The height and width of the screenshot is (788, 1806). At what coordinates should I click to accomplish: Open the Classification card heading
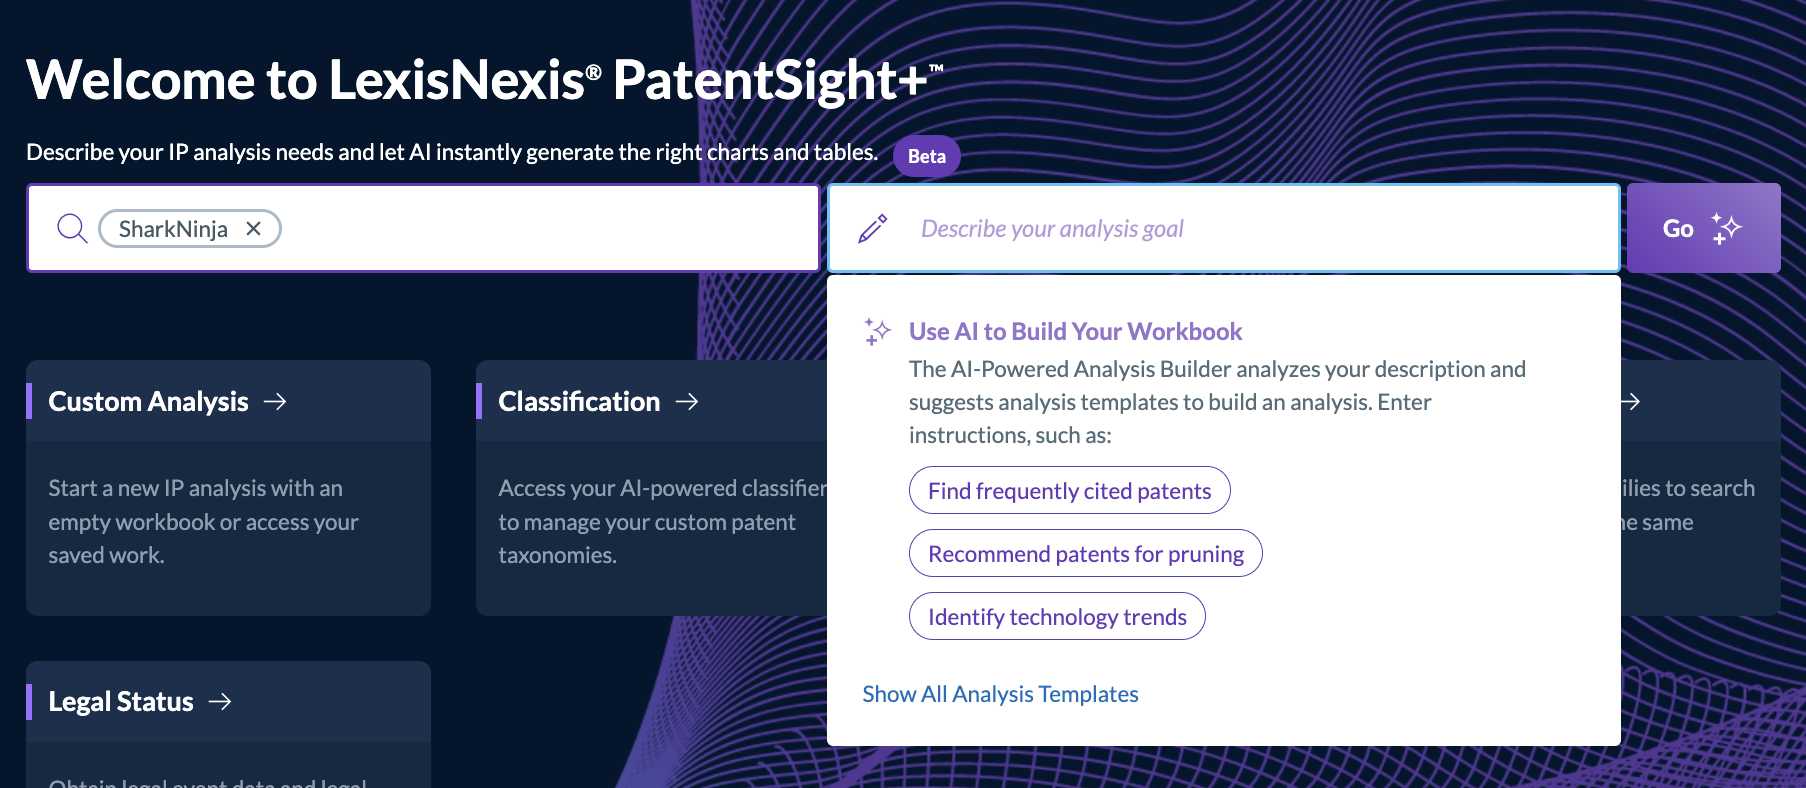point(579,401)
